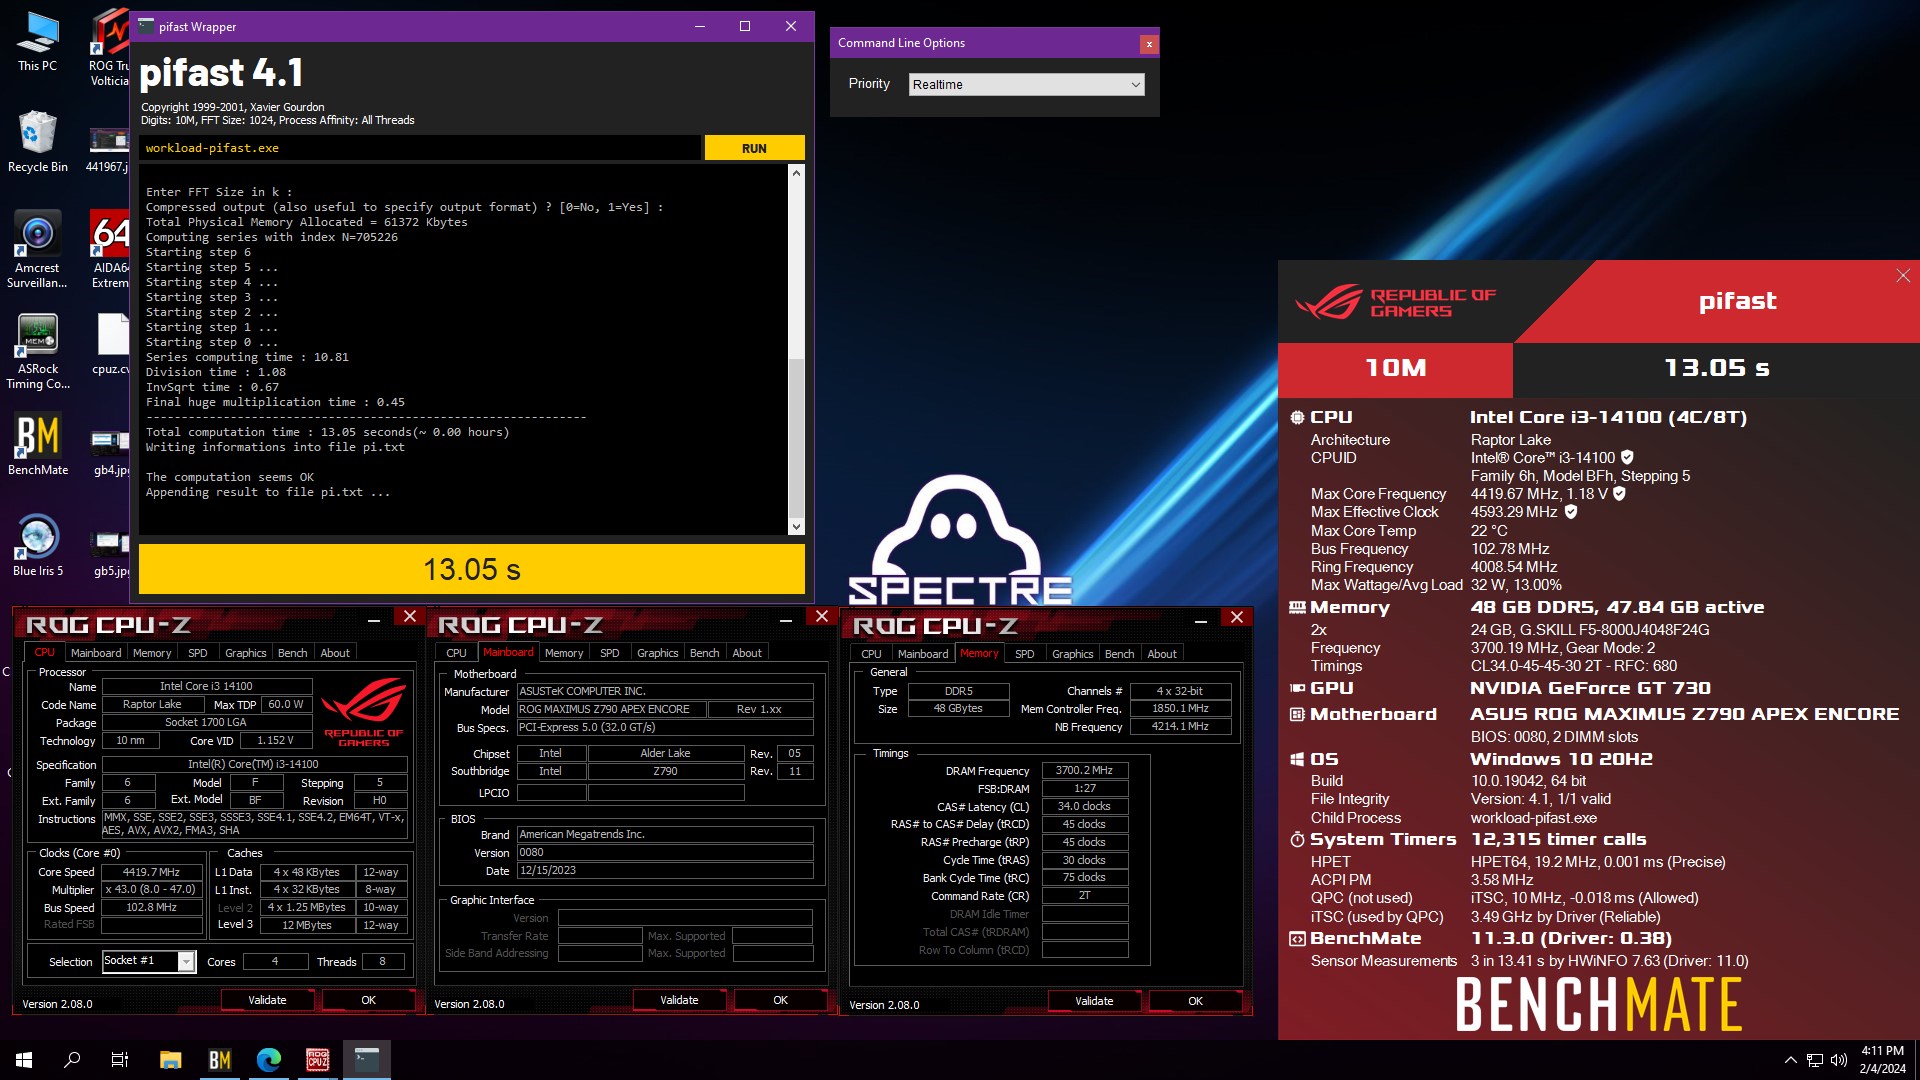The width and height of the screenshot is (1920, 1080).
Task: Switch to ROG CPU-Z taskbar app
Action: click(x=318, y=1060)
